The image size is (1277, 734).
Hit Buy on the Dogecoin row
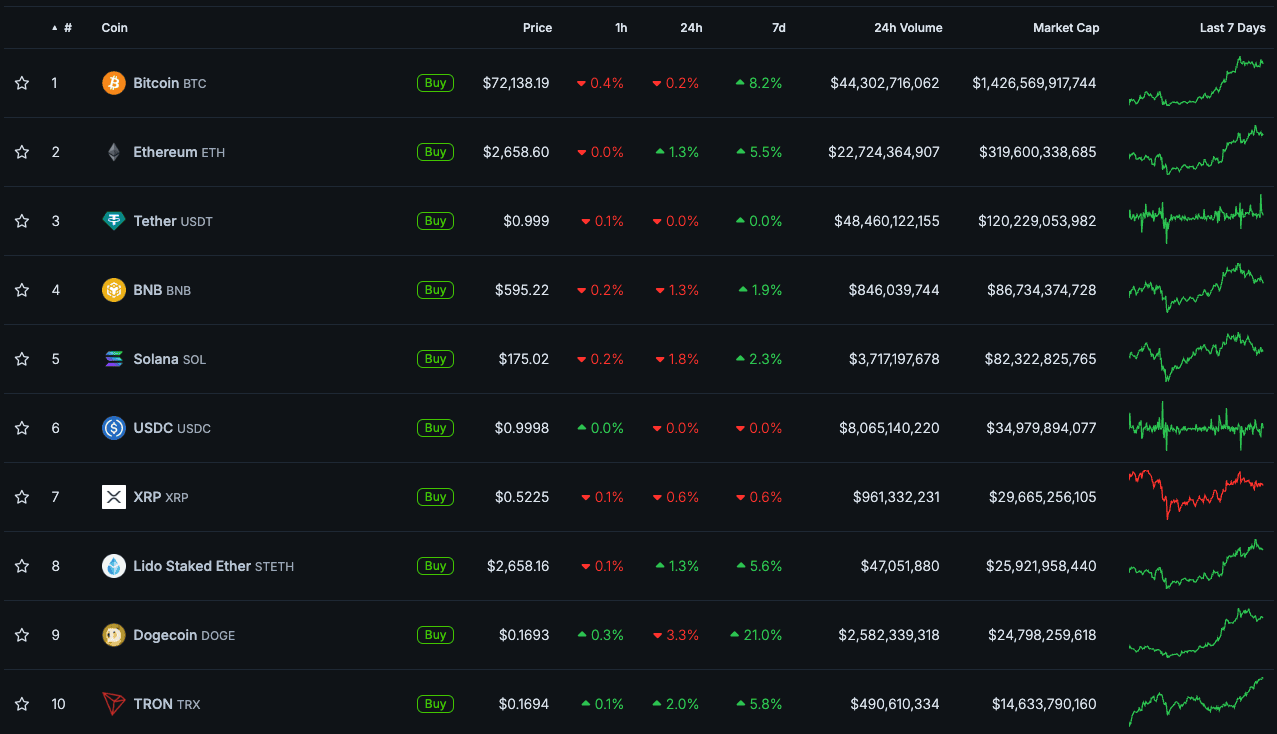click(x=435, y=635)
